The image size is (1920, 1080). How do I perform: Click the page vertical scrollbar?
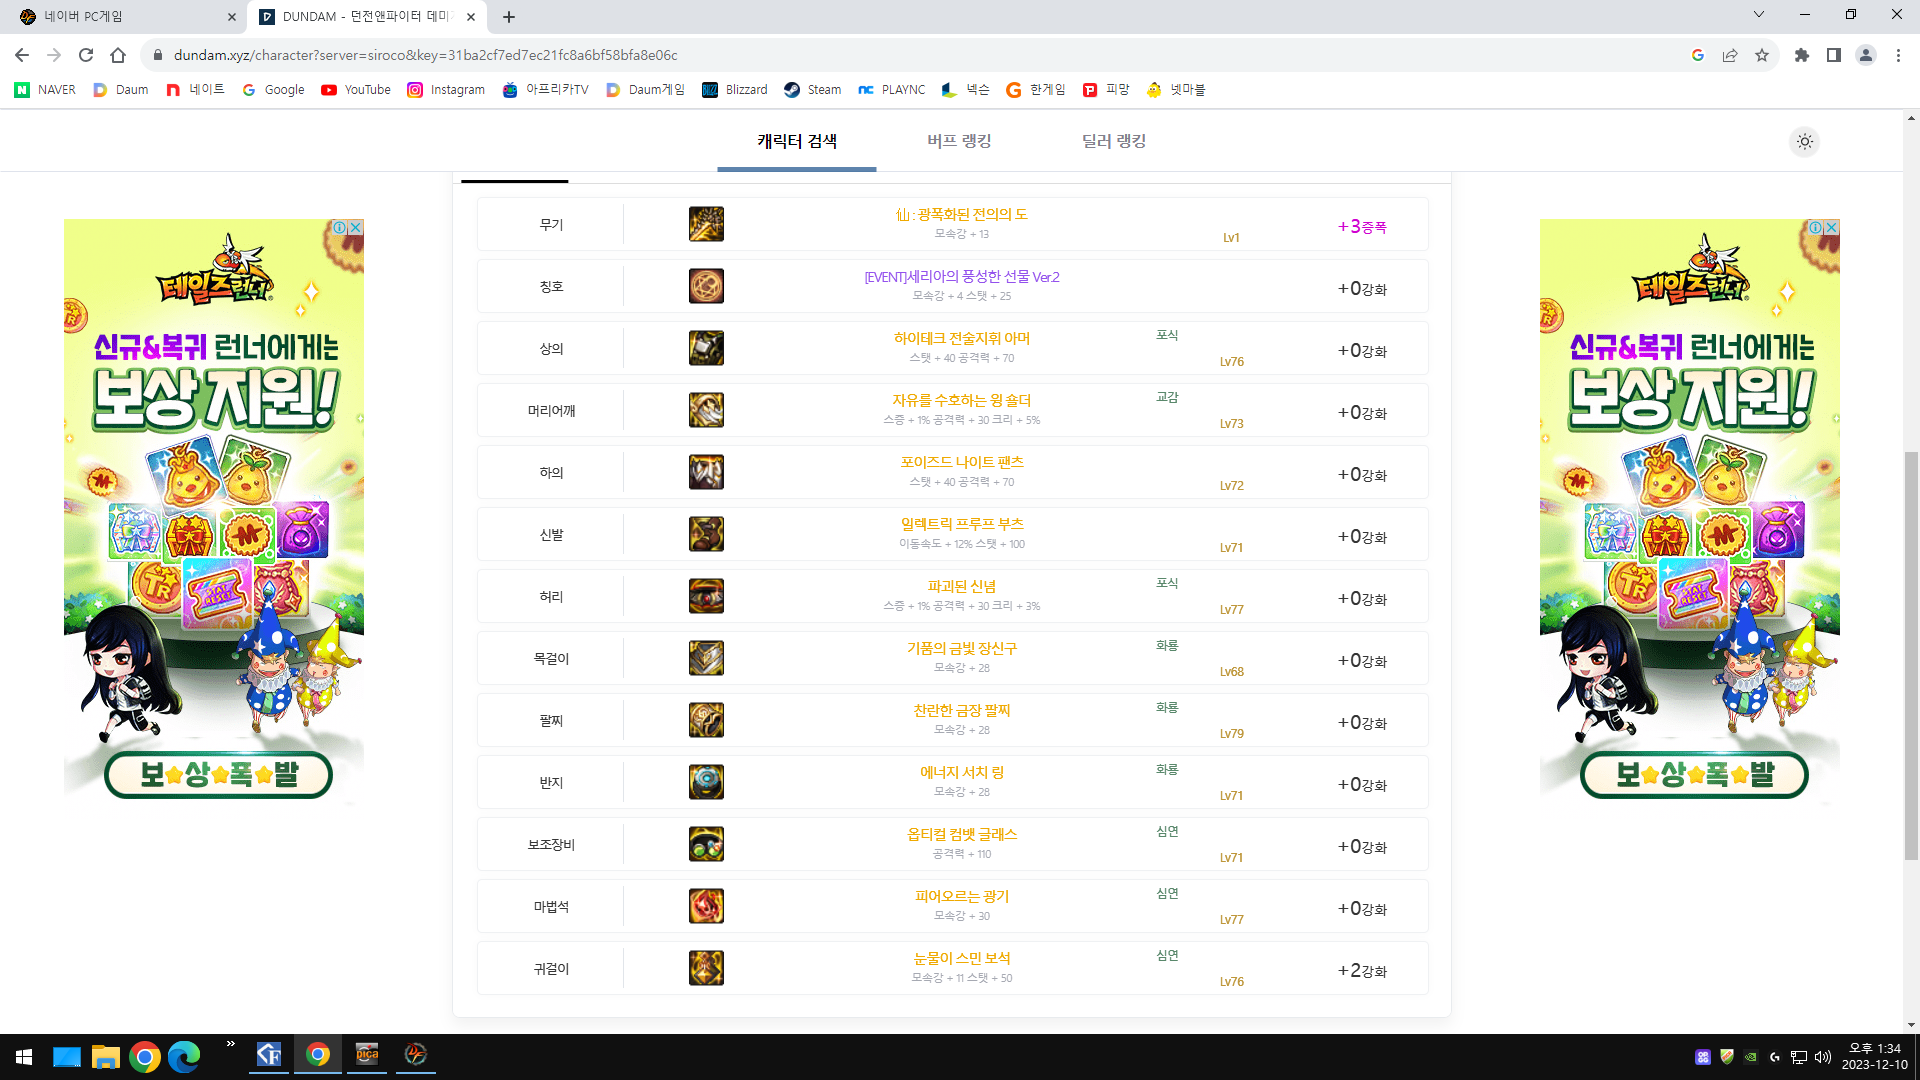[x=1911, y=655]
